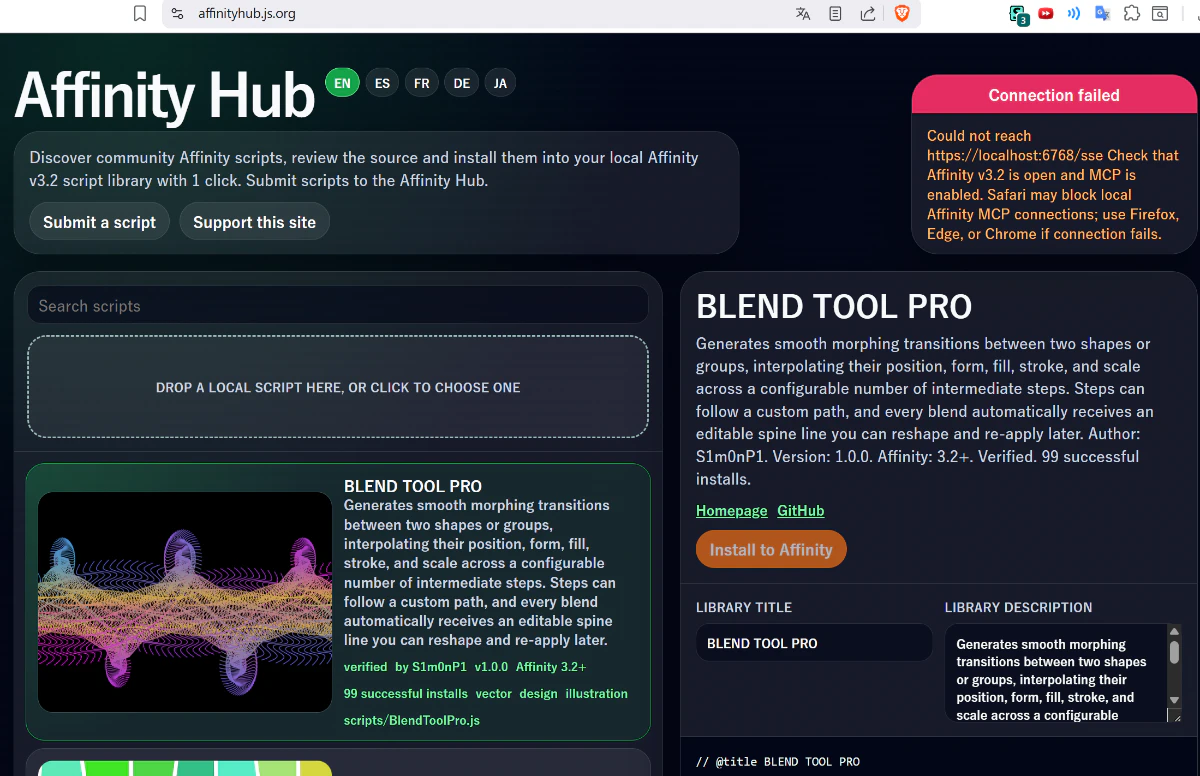Click the affinityhub.js.org address bar
Screen dimensions: 1200x776
246,14
